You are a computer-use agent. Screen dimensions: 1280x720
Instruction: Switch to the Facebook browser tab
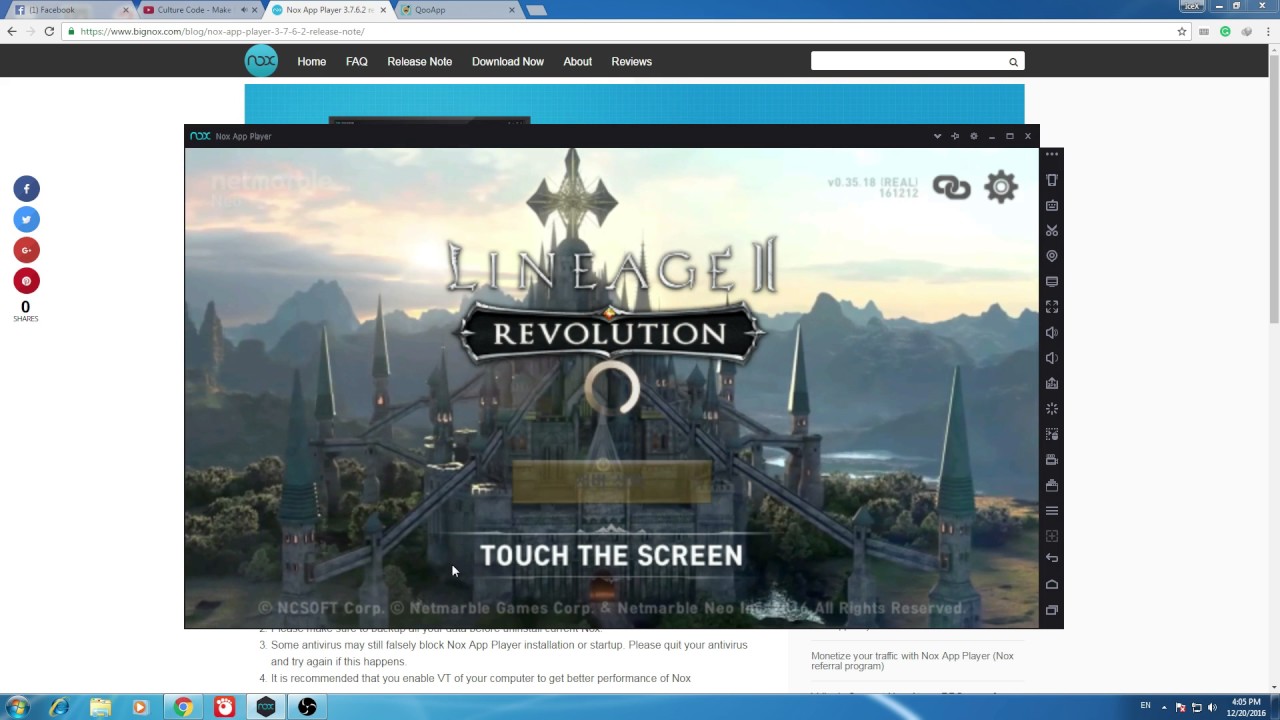click(x=69, y=10)
